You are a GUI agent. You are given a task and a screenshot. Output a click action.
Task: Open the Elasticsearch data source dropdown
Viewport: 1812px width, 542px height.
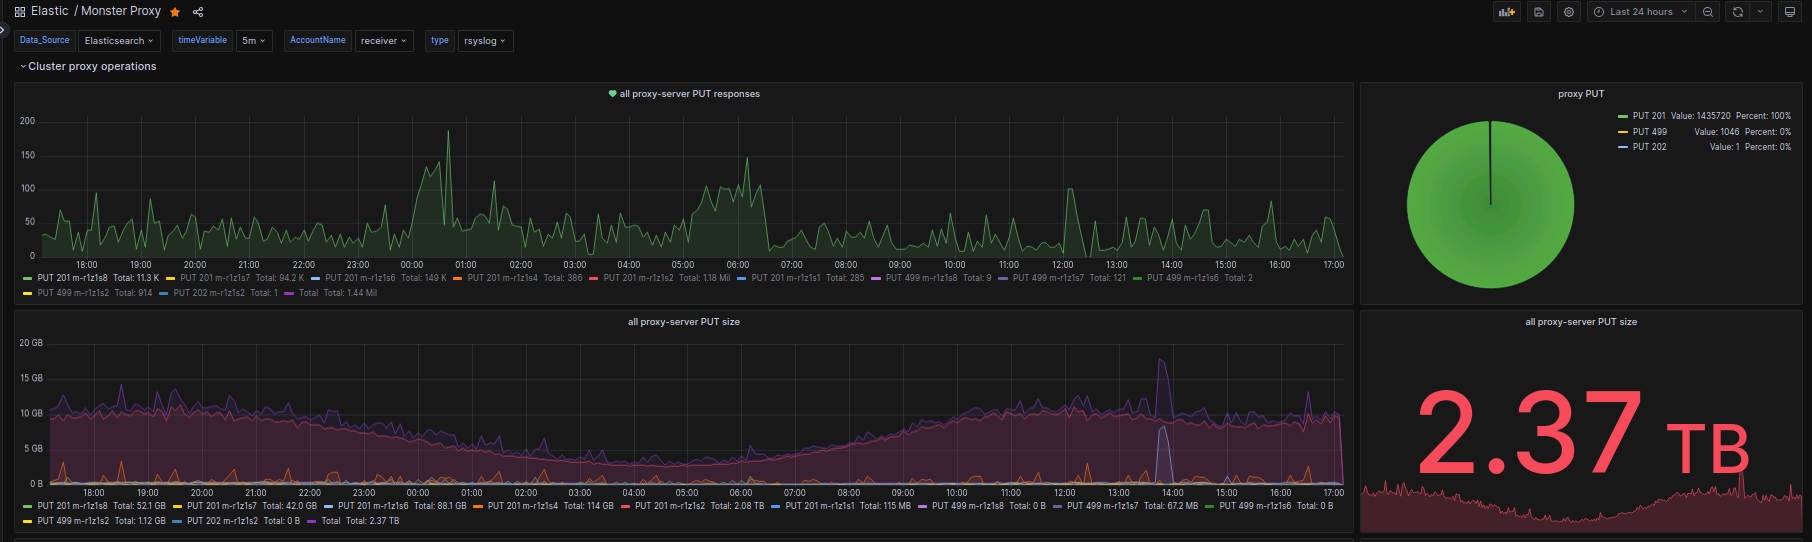pyautogui.click(x=119, y=41)
